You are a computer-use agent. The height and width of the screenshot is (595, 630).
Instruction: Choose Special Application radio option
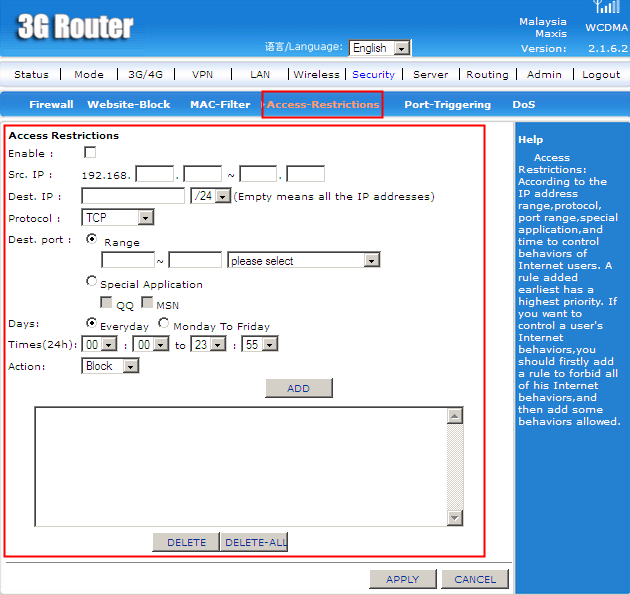92,283
